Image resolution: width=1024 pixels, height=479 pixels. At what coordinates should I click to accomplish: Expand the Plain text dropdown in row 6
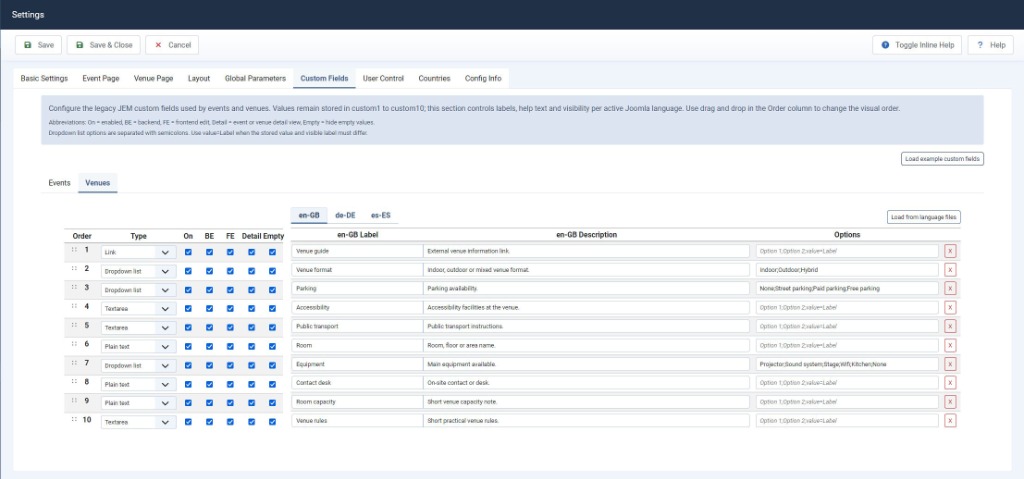pos(138,346)
